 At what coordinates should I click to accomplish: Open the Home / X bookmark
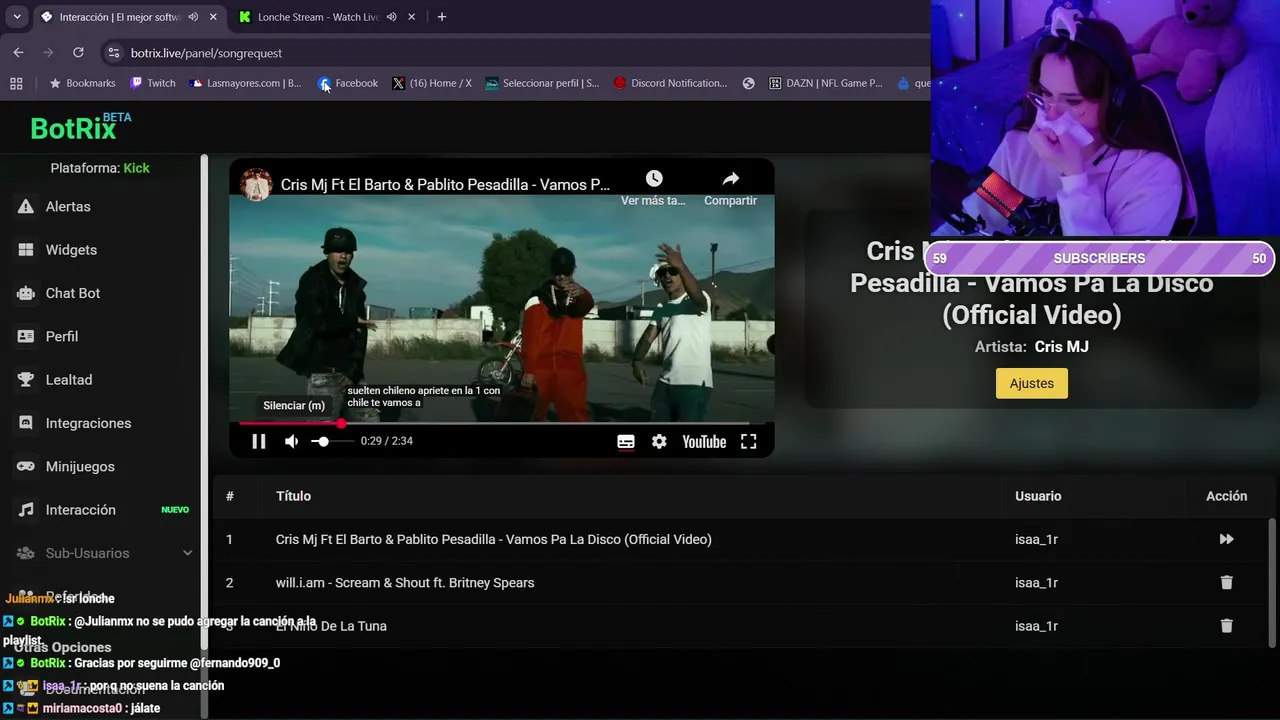point(432,83)
